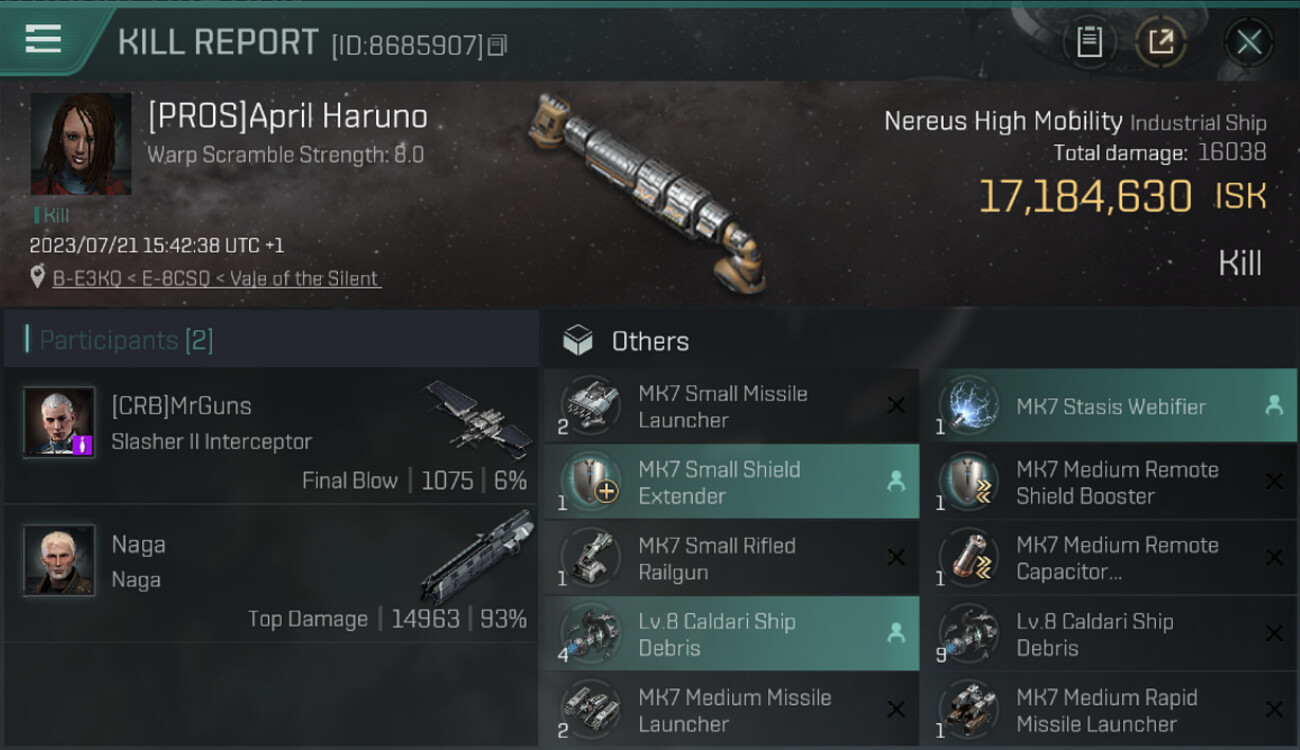Copy the kill report ID icon
The height and width of the screenshot is (750, 1300).
point(497,45)
